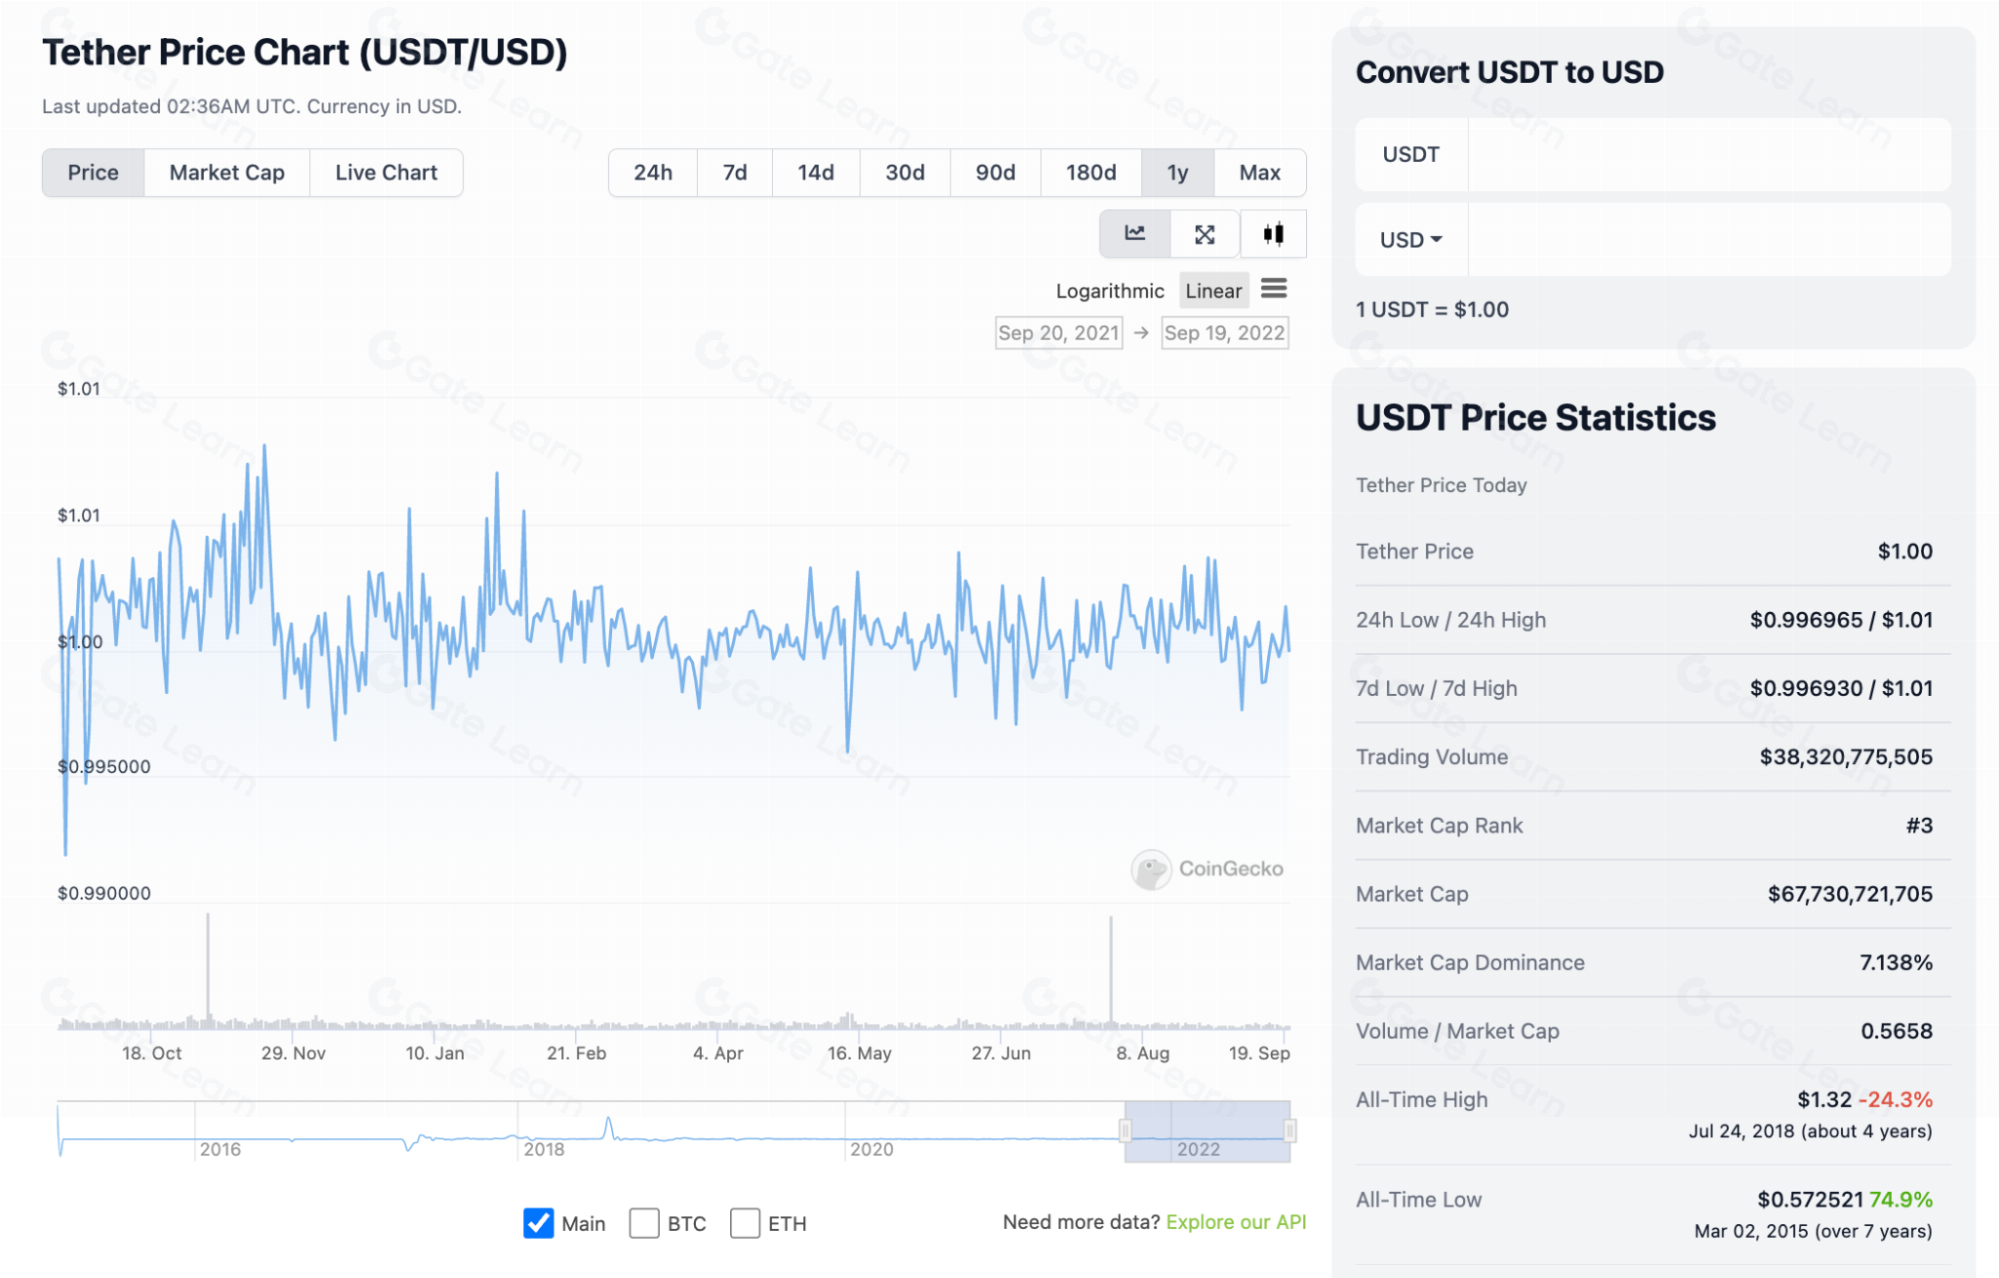Grab the right range navigator handle
1999x1278 pixels.
(1290, 1131)
